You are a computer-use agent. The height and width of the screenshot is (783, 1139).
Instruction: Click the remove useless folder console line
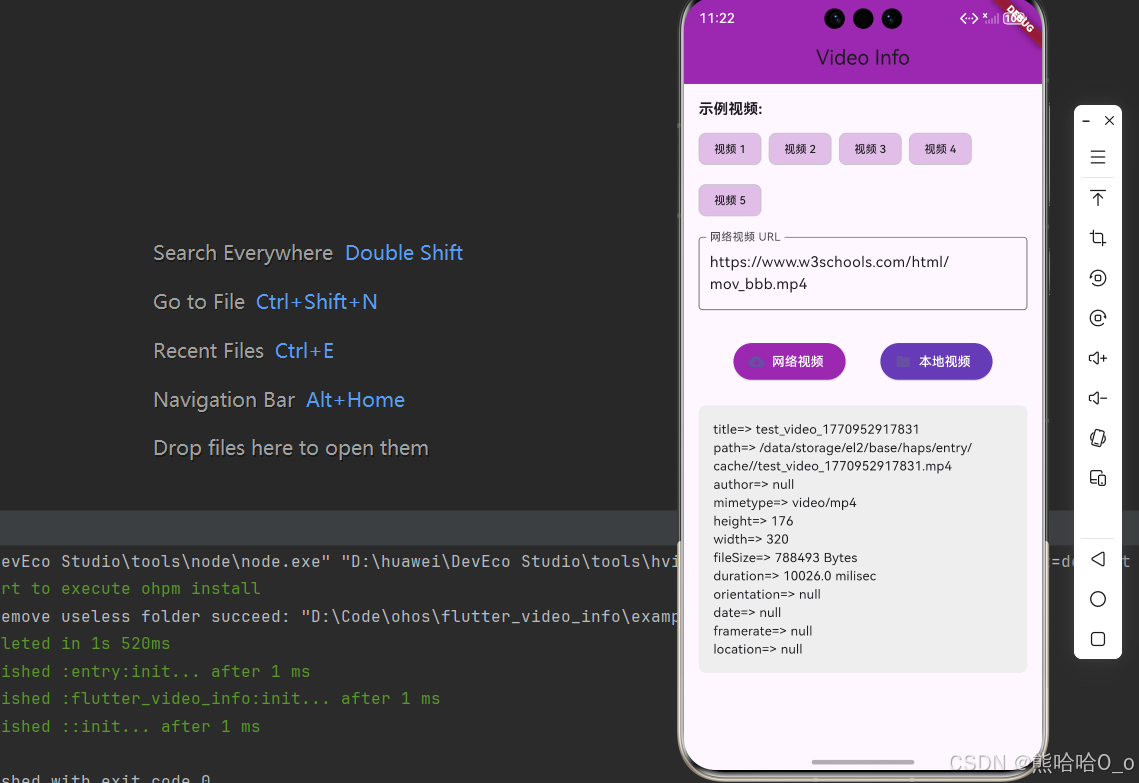pos(339,617)
